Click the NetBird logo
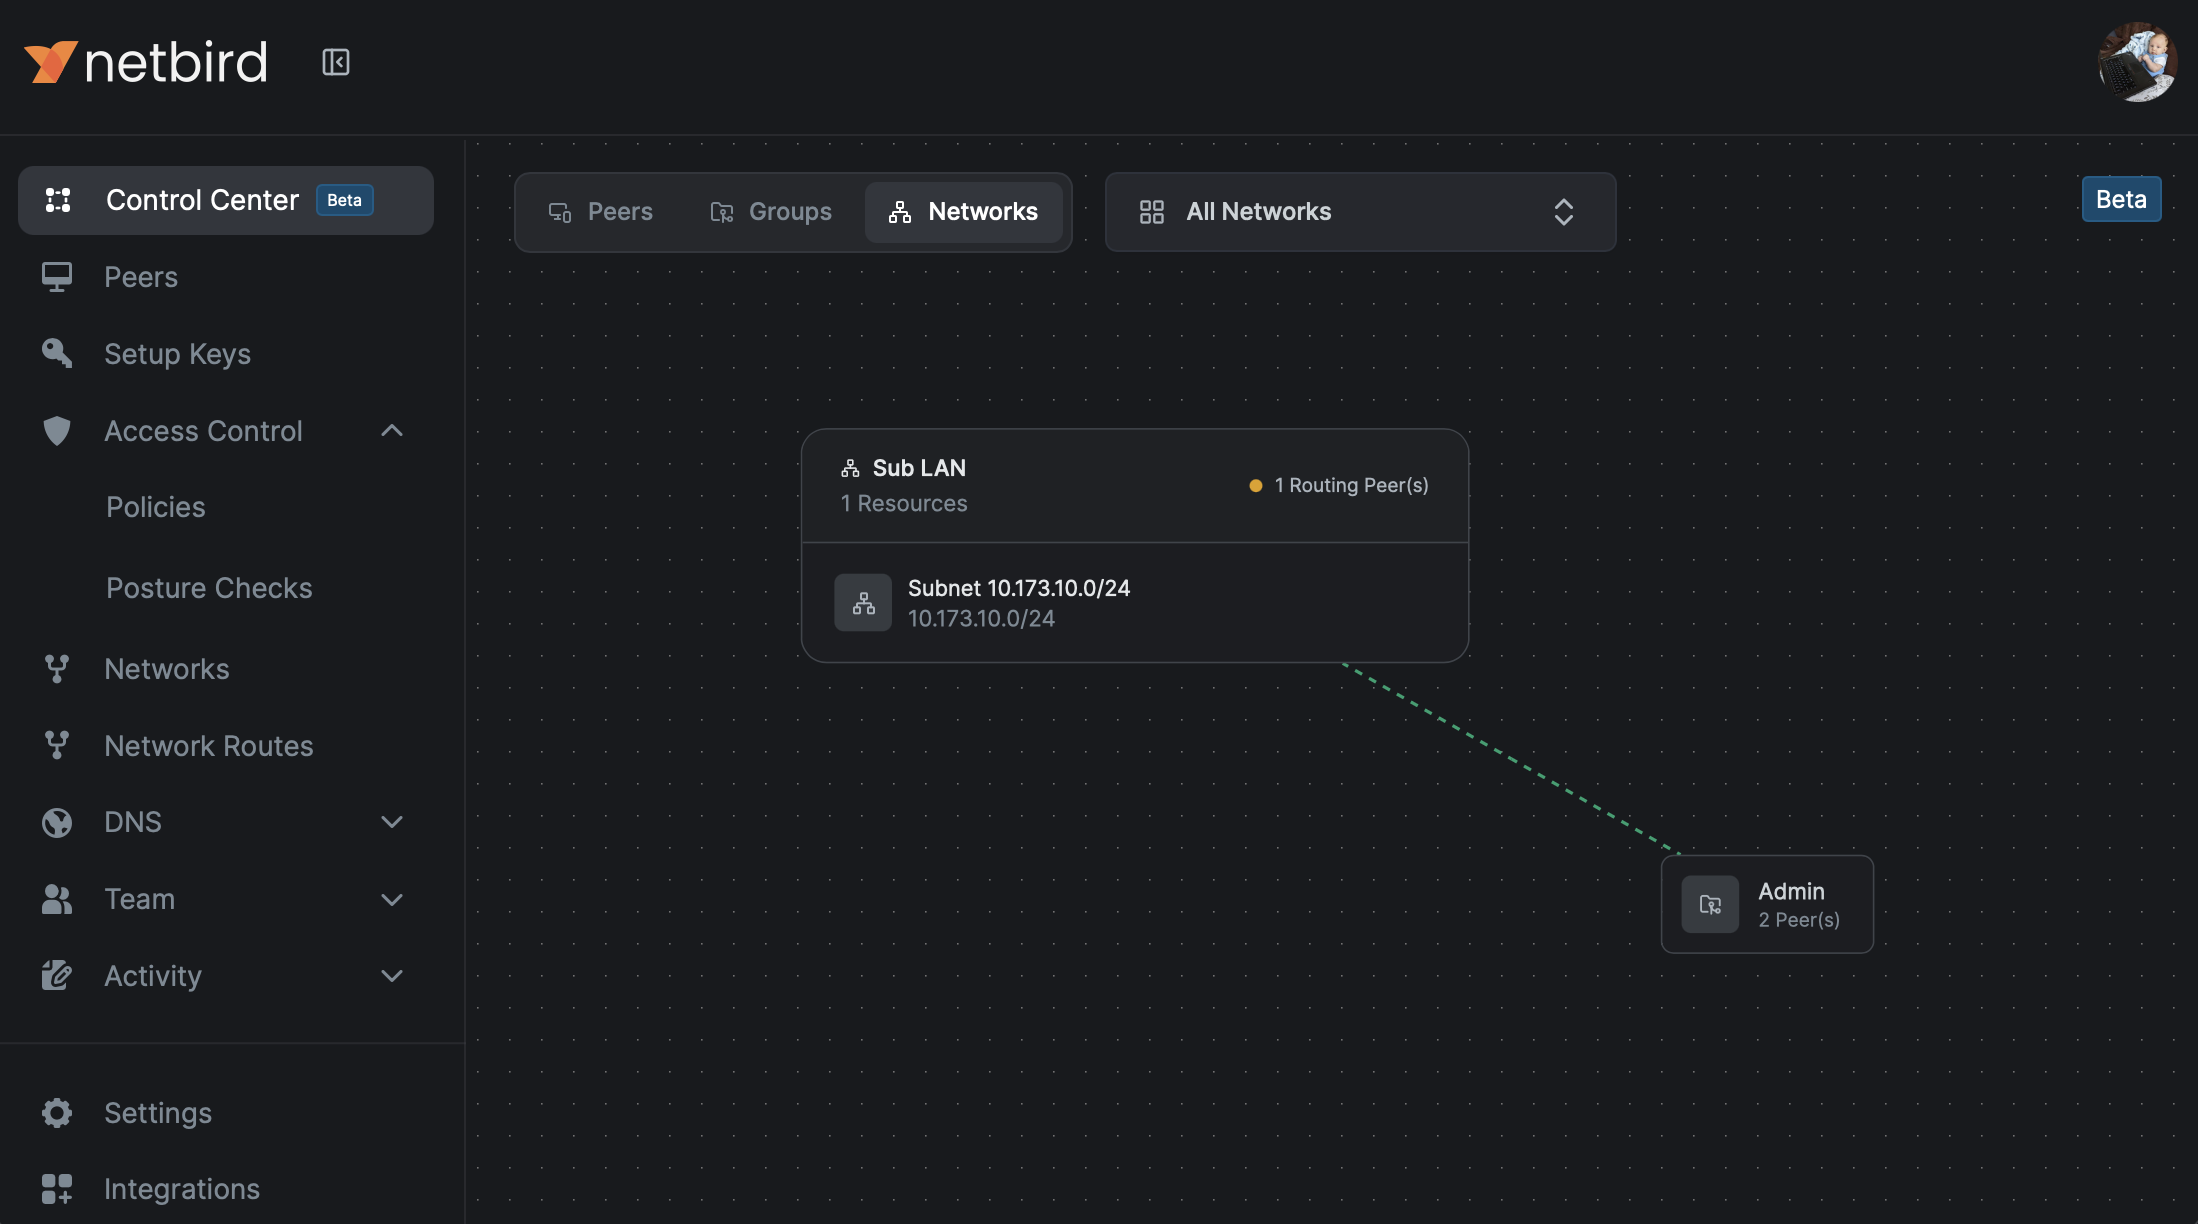The height and width of the screenshot is (1224, 2198). pyautogui.click(x=146, y=60)
